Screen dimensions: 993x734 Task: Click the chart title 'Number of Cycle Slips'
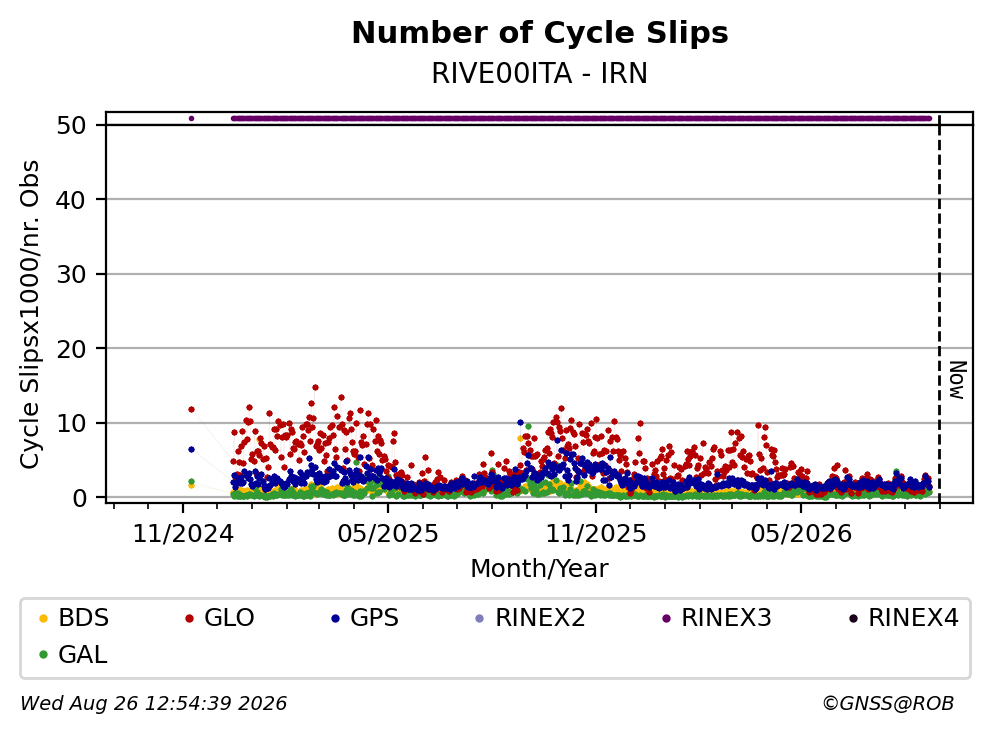click(x=540, y=33)
